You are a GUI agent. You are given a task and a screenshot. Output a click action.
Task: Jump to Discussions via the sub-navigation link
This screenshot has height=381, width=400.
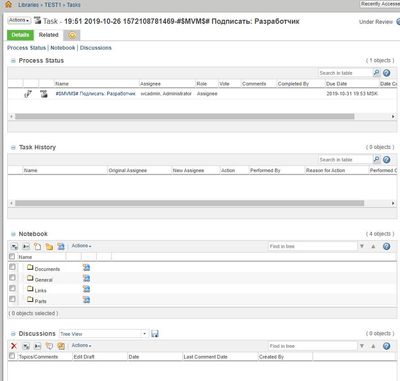[96, 48]
